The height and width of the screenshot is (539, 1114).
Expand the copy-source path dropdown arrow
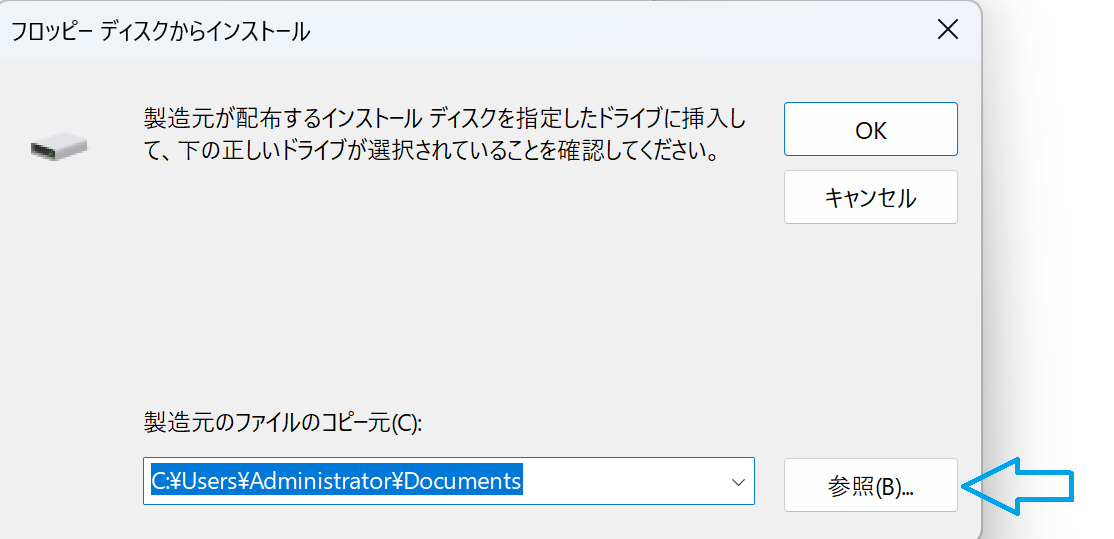(x=738, y=482)
